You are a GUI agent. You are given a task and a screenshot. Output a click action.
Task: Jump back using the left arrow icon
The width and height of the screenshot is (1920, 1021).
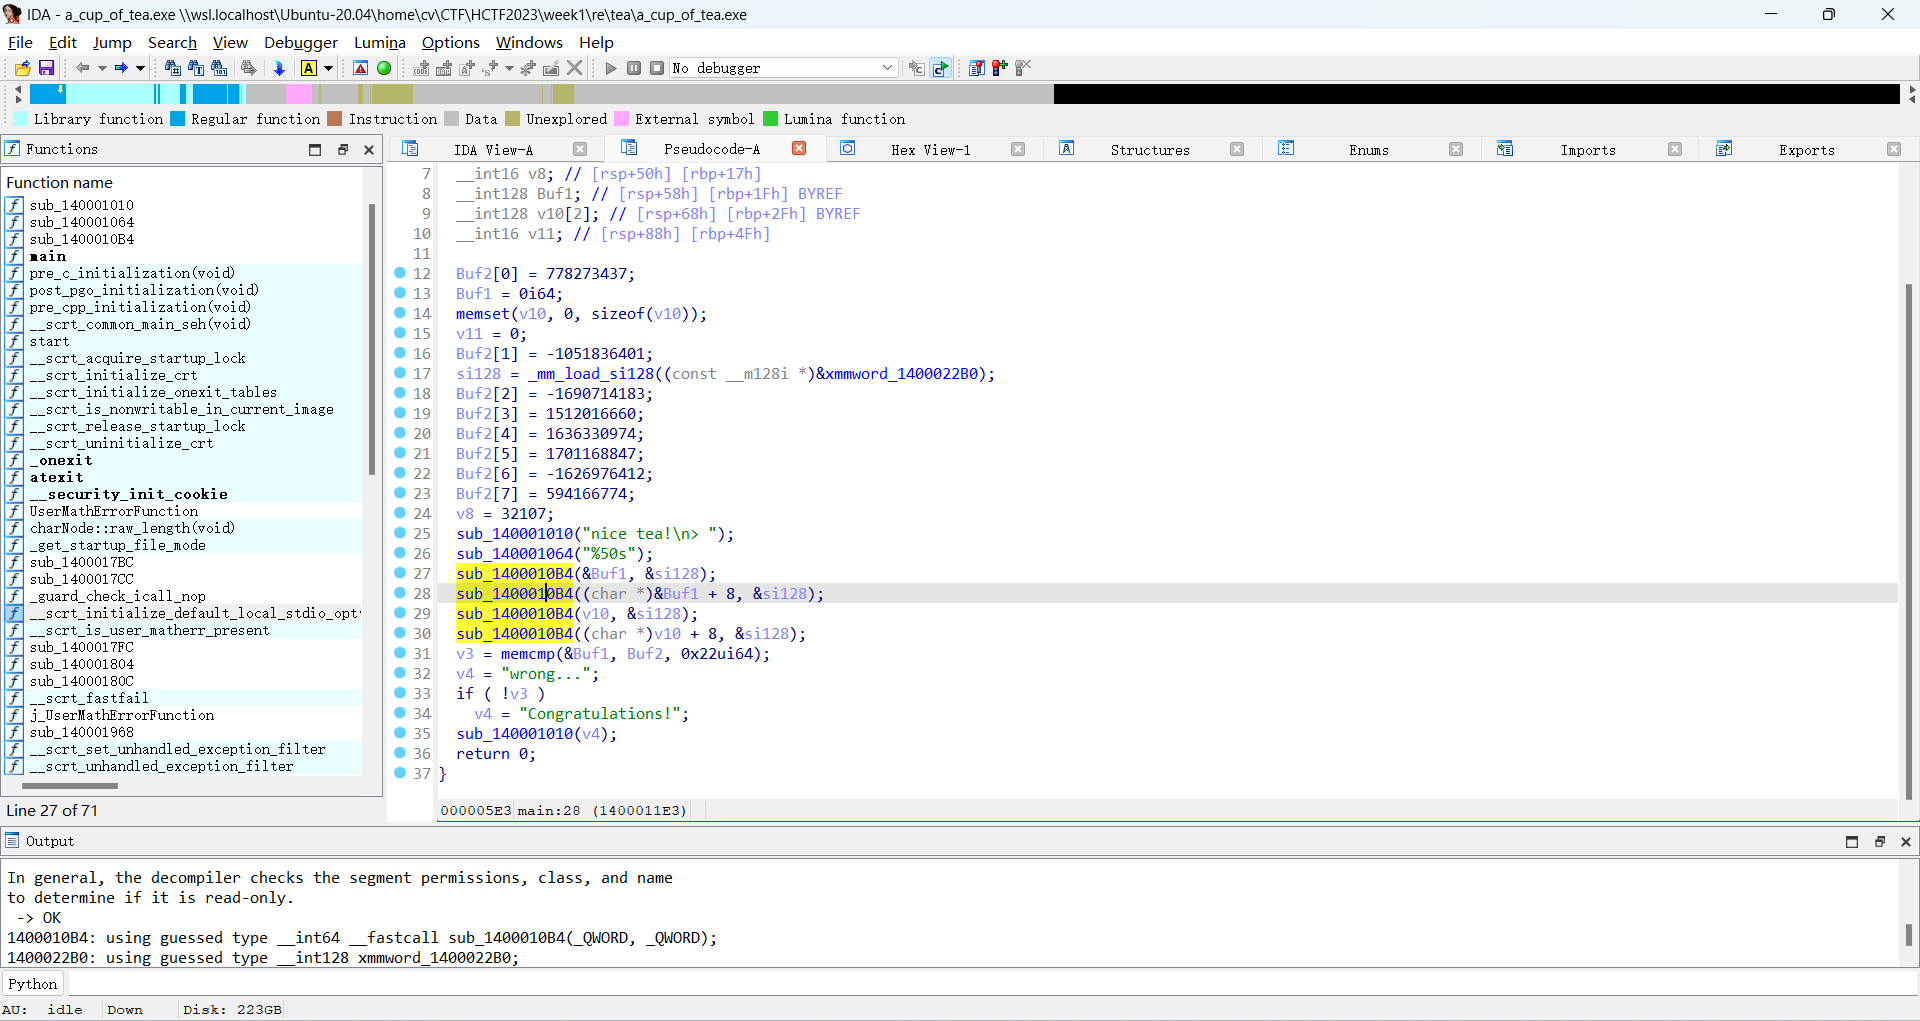pyautogui.click(x=82, y=68)
